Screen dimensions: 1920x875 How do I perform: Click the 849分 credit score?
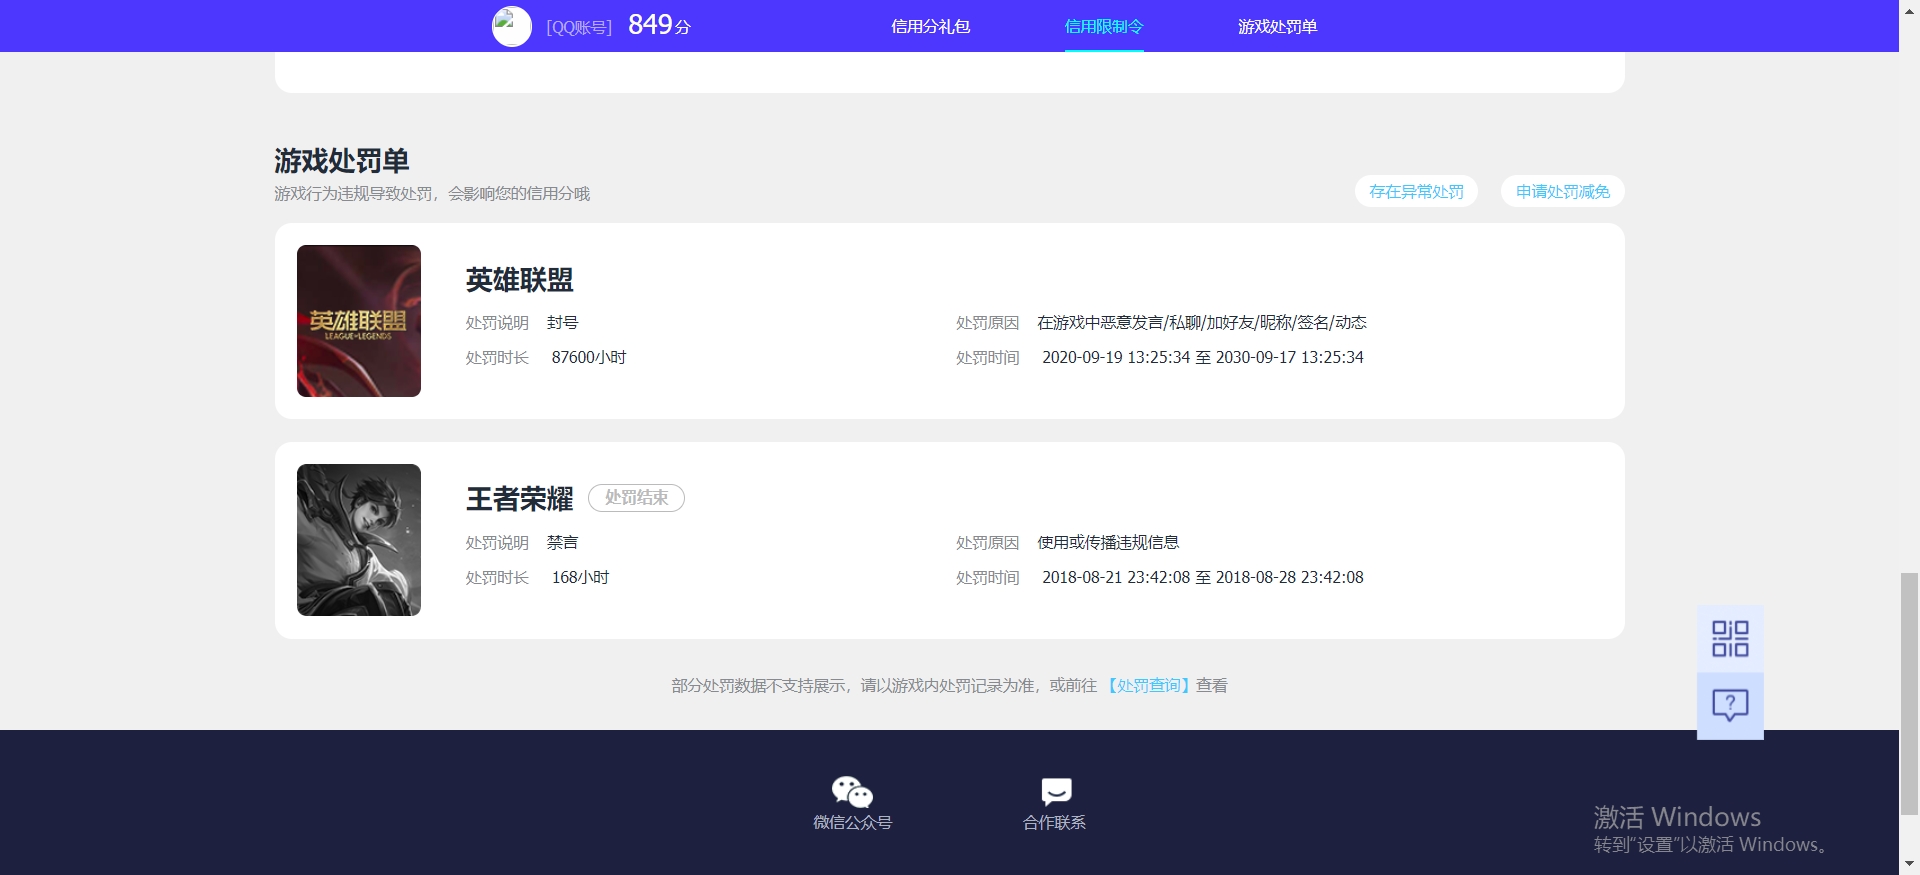pos(659,25)
